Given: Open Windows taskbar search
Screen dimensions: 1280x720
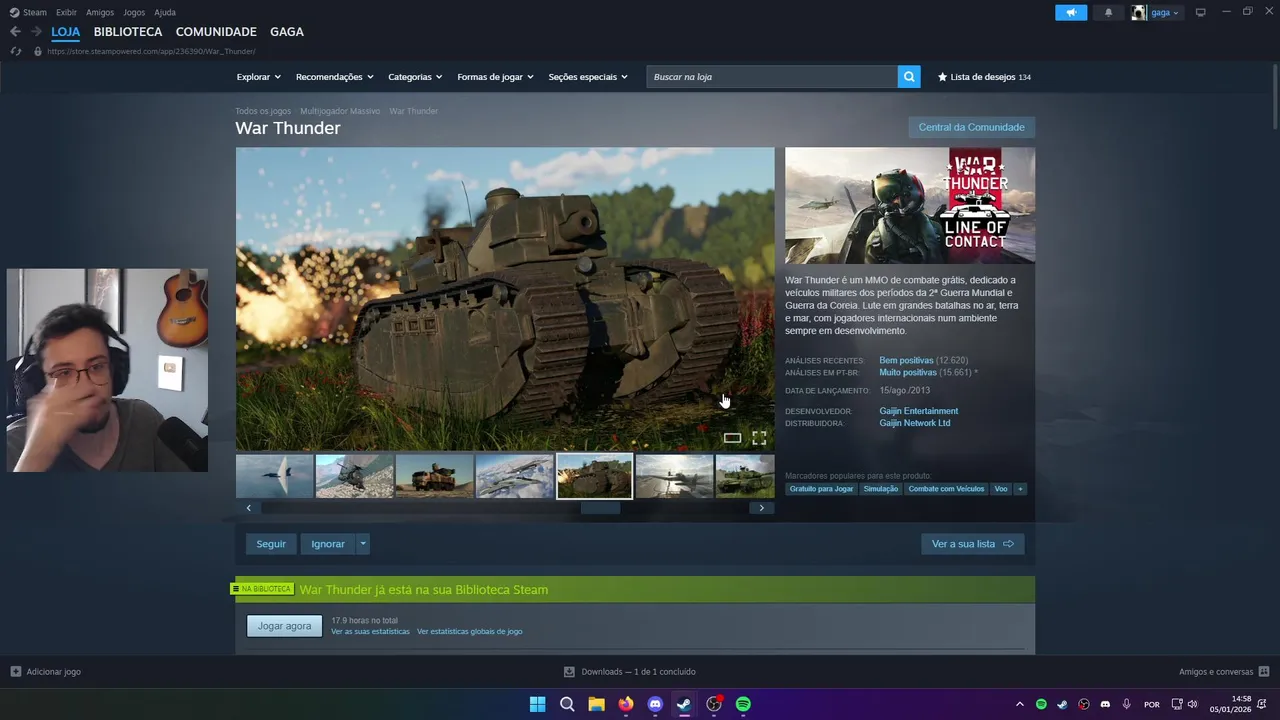Looking at the screenshot, I should pyautogui.click(x=567, y=704).
